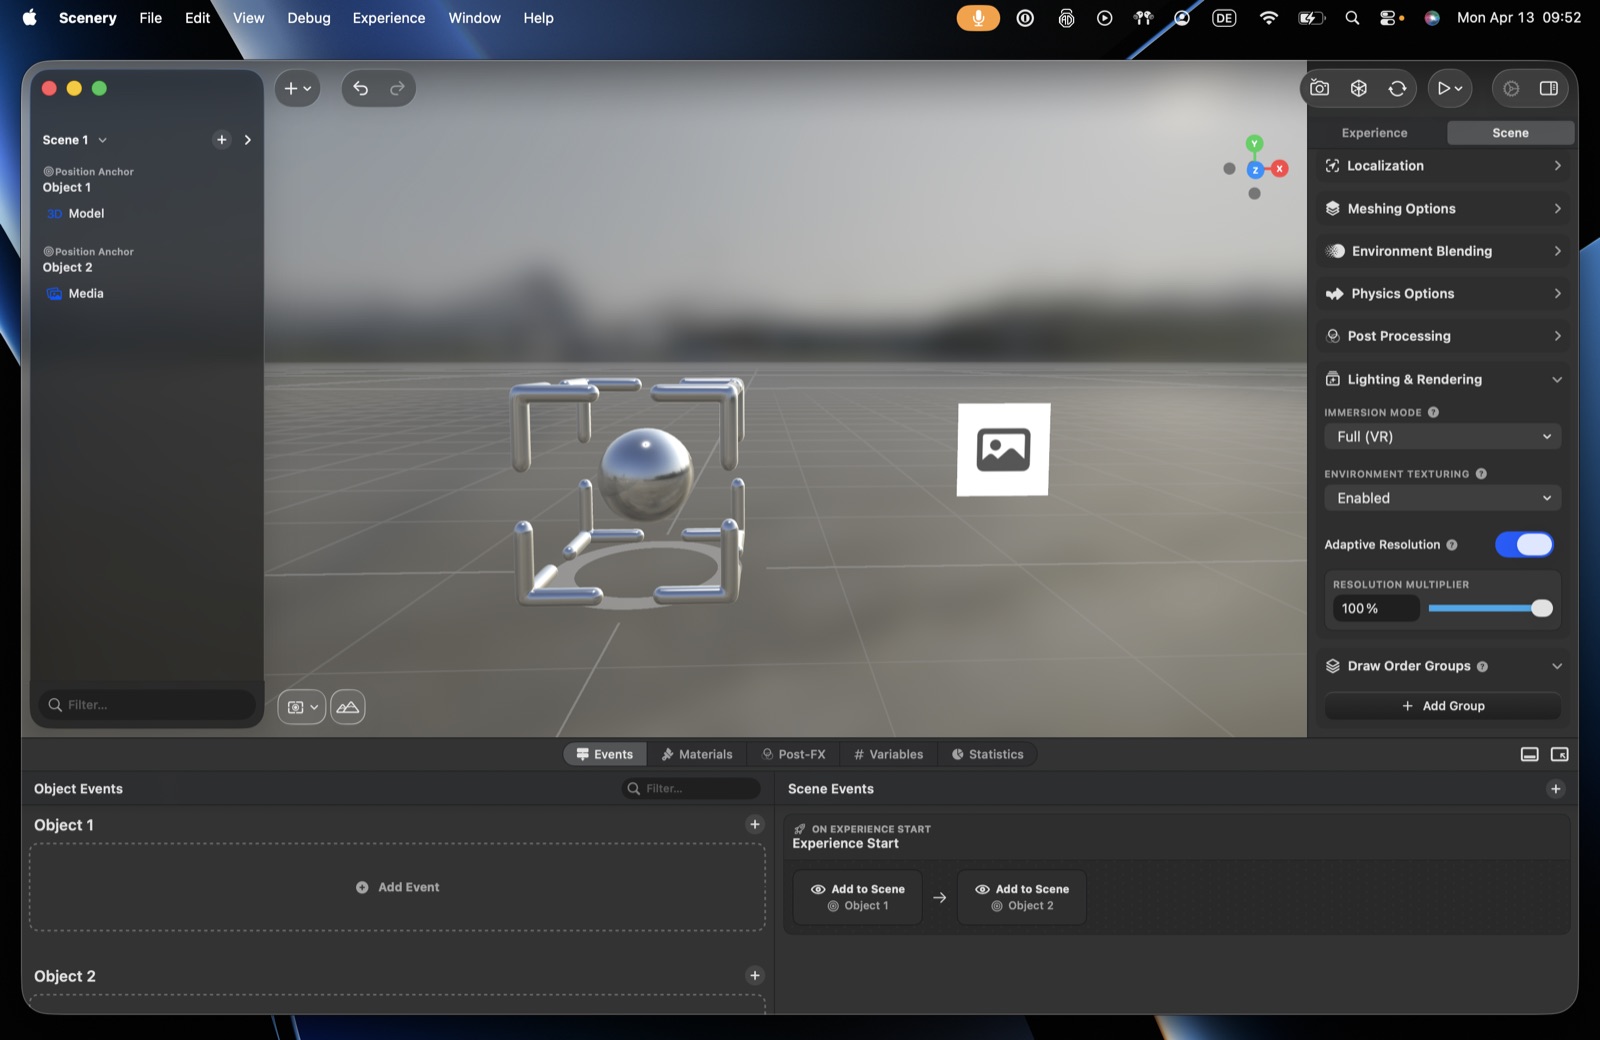Focus the Object Events filter field

(x=691, y=789)
